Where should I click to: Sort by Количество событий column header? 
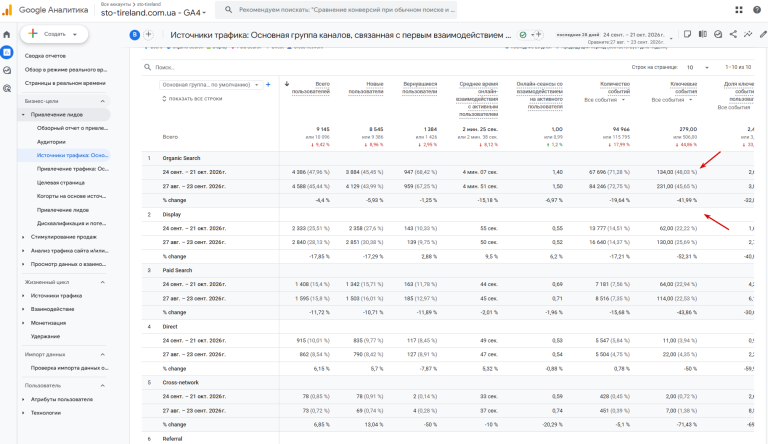point(615,88)
